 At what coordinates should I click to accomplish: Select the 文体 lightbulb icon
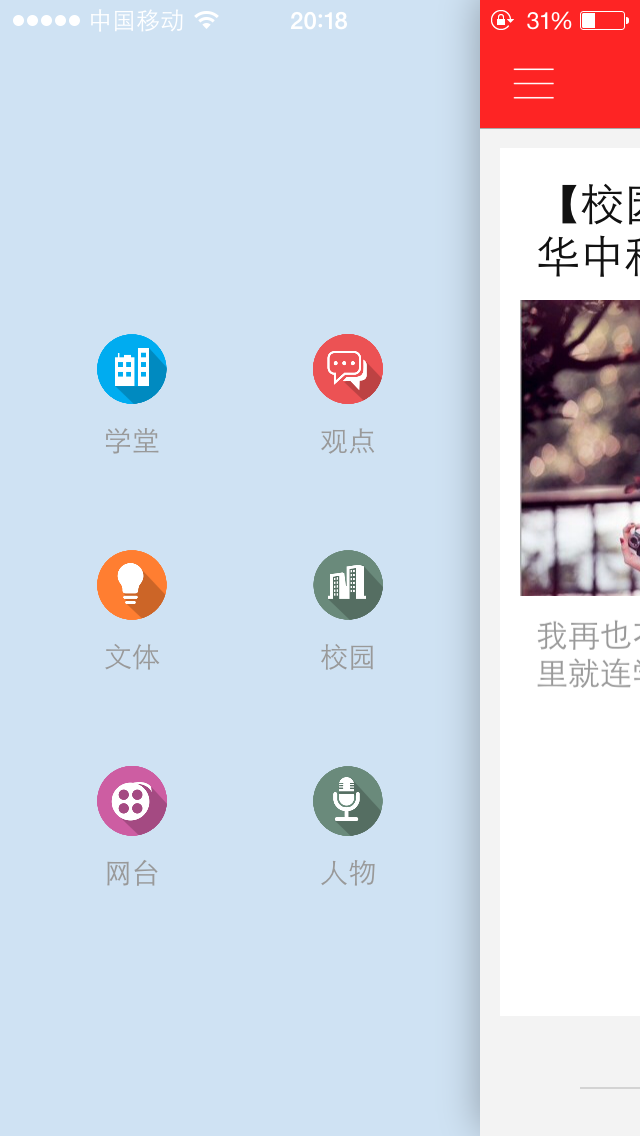(132, 585)
